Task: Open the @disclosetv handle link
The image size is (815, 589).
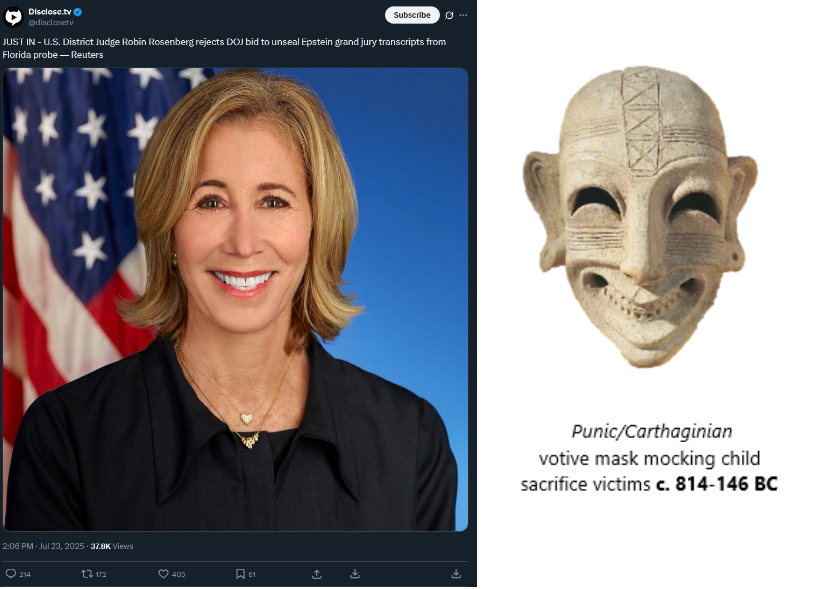Action: [x=51, y=22]
